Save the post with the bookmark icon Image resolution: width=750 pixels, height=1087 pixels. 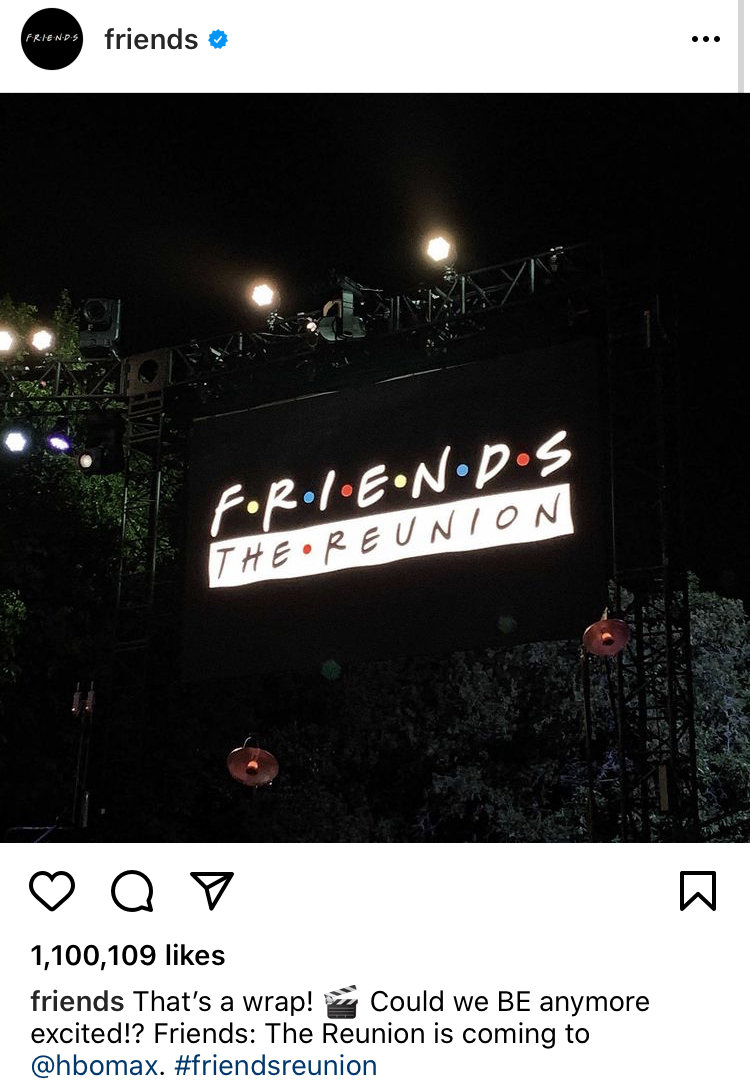click(x=697, y=890)
